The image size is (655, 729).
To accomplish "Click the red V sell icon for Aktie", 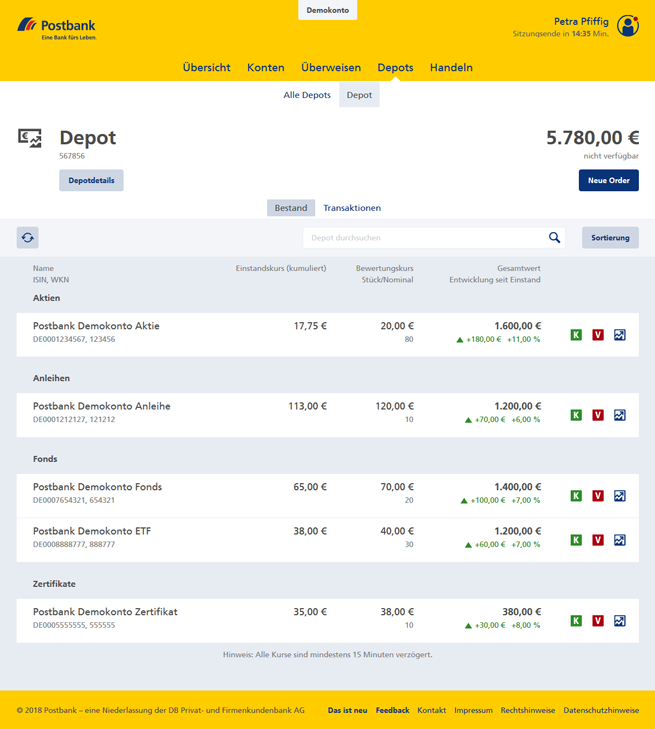I will pos(598,335).
